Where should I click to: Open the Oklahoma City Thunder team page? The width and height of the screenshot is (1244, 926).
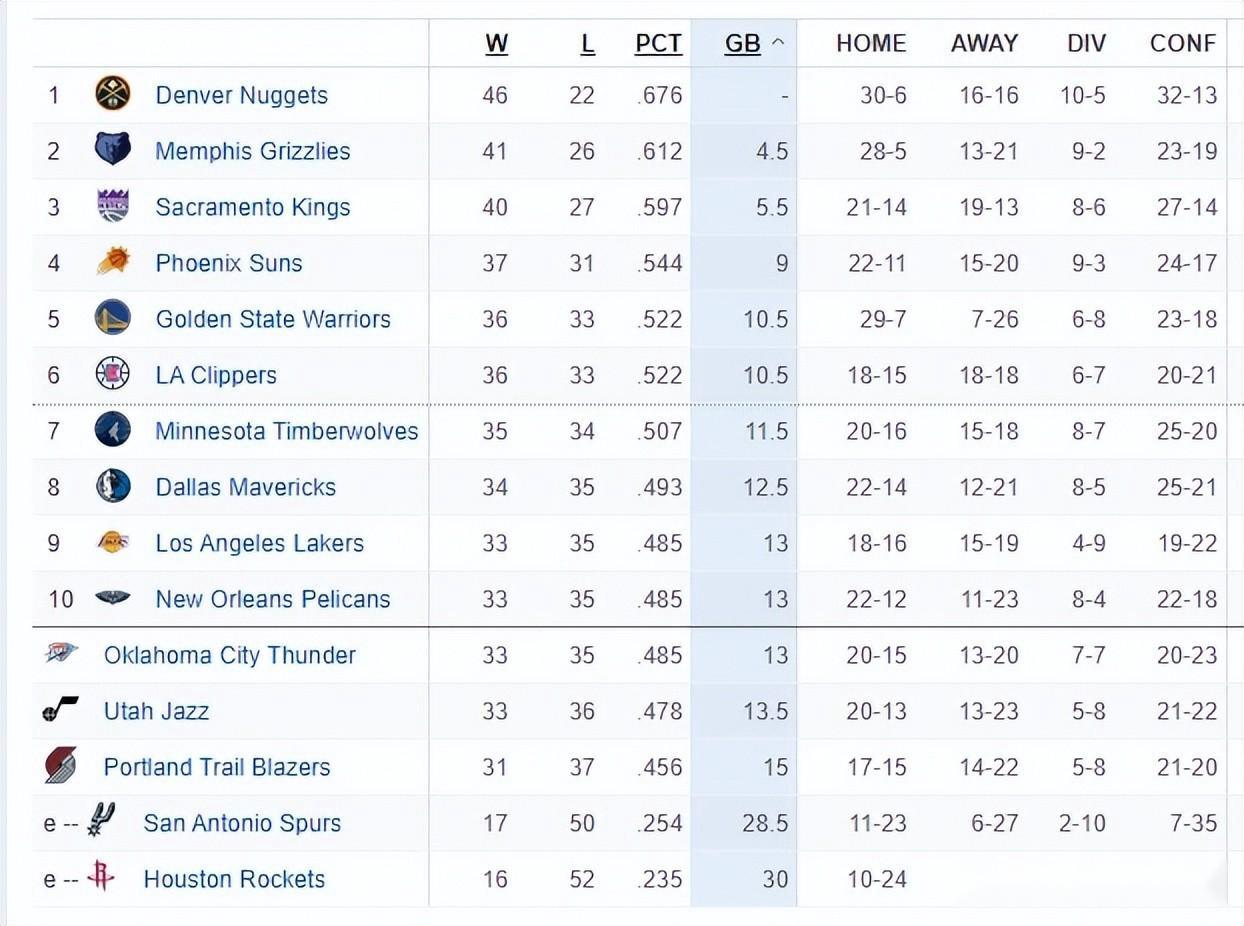tap(229, 655)
